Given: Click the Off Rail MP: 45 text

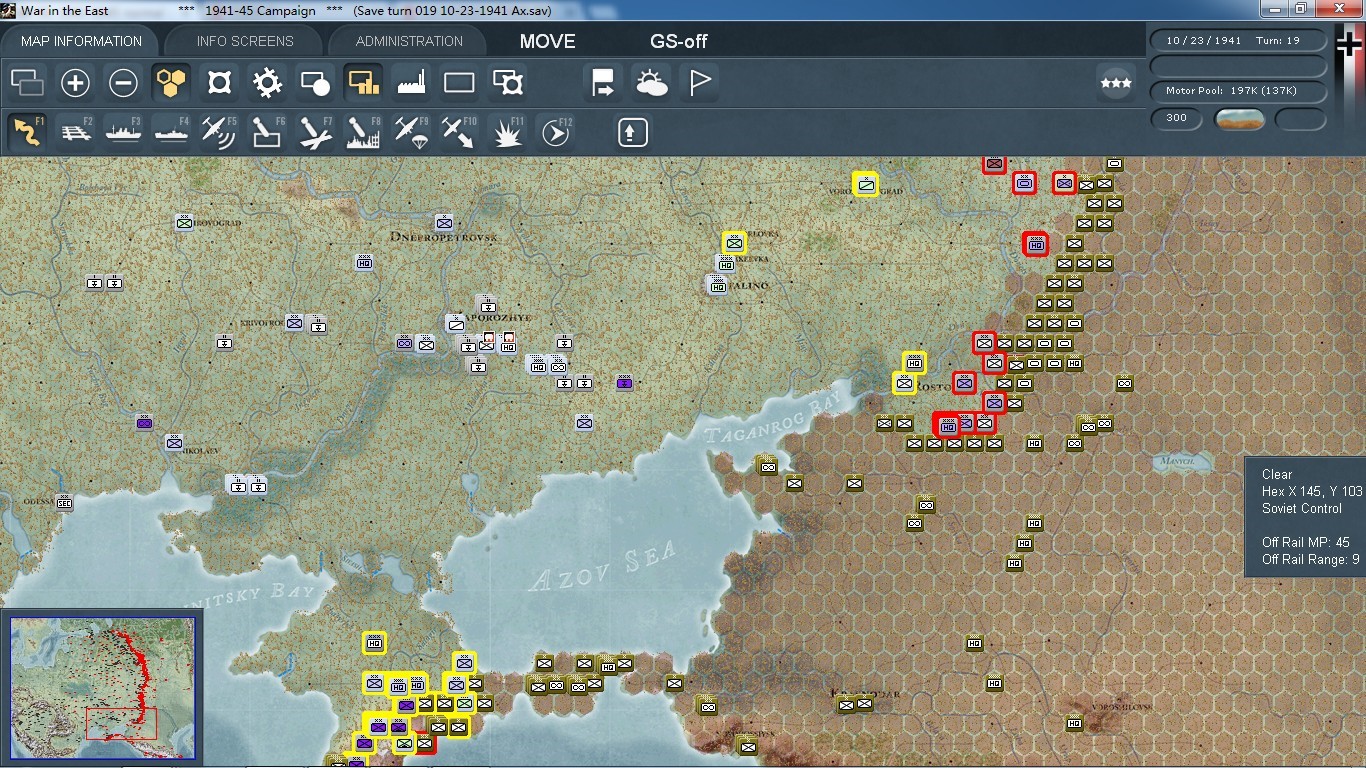Looking at the screenshot, I should click(x=1305, y=543).
